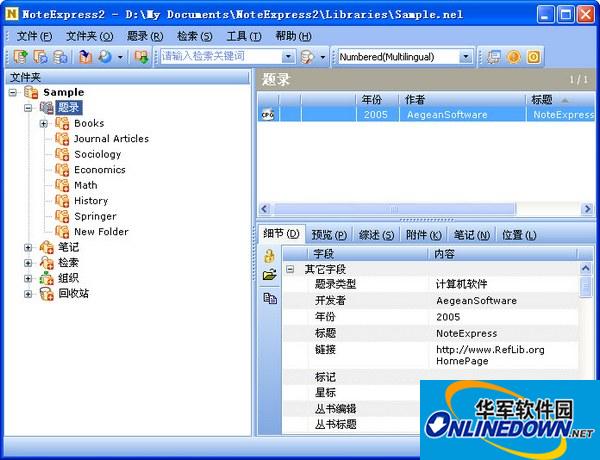
Task: Click the open folder icon in details sidebar
Action: (270, 274)
